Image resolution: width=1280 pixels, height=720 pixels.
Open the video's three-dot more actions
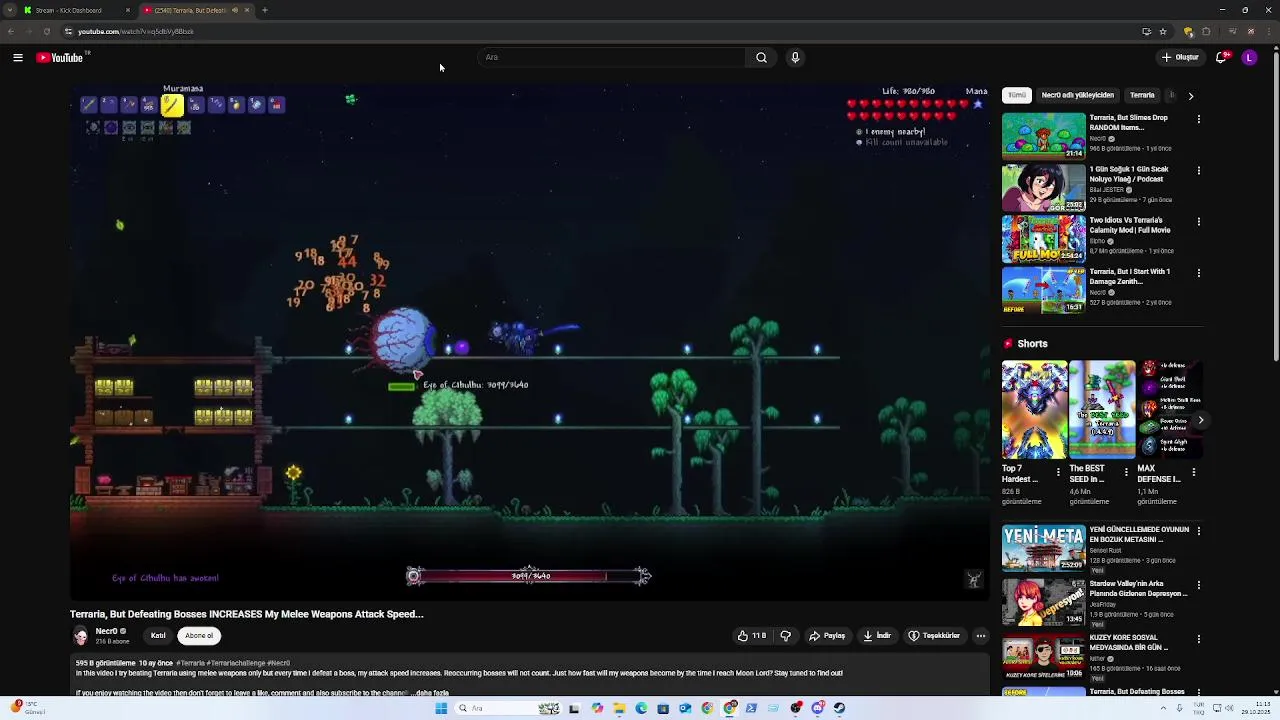[980, 636]
